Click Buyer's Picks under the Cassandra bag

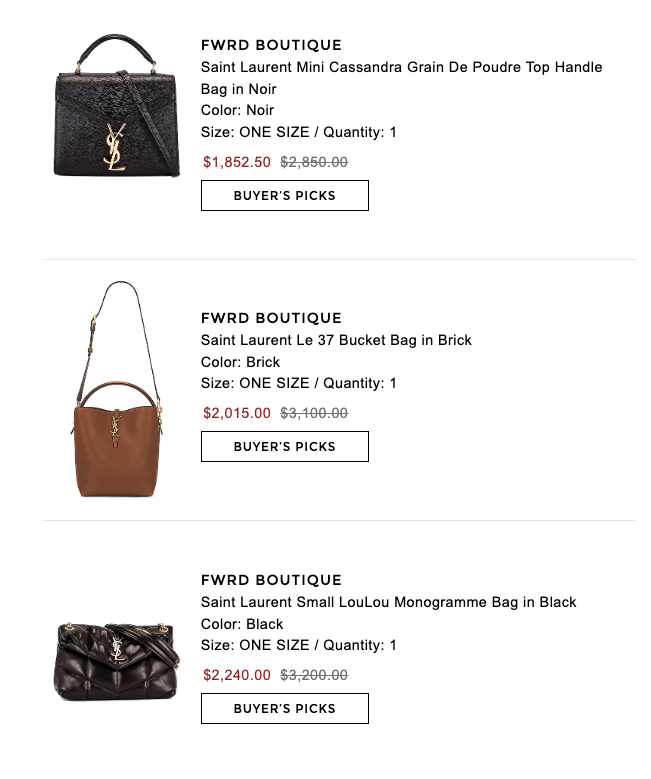coord(285,196)
